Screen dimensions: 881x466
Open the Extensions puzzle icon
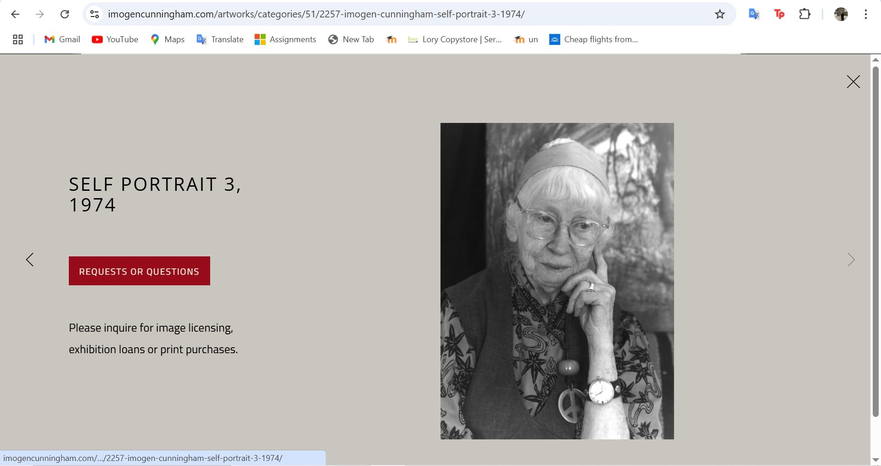(804, 14)
